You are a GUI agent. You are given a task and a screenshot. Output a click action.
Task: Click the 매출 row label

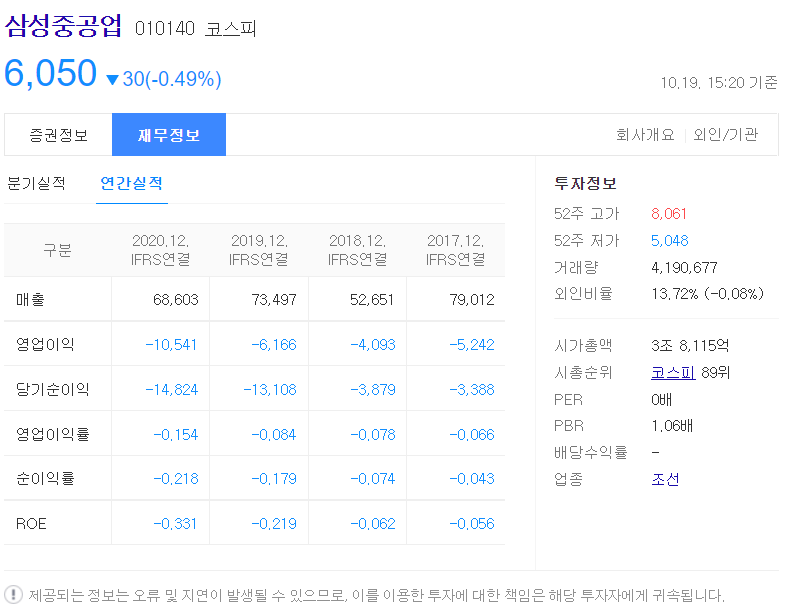30,300
